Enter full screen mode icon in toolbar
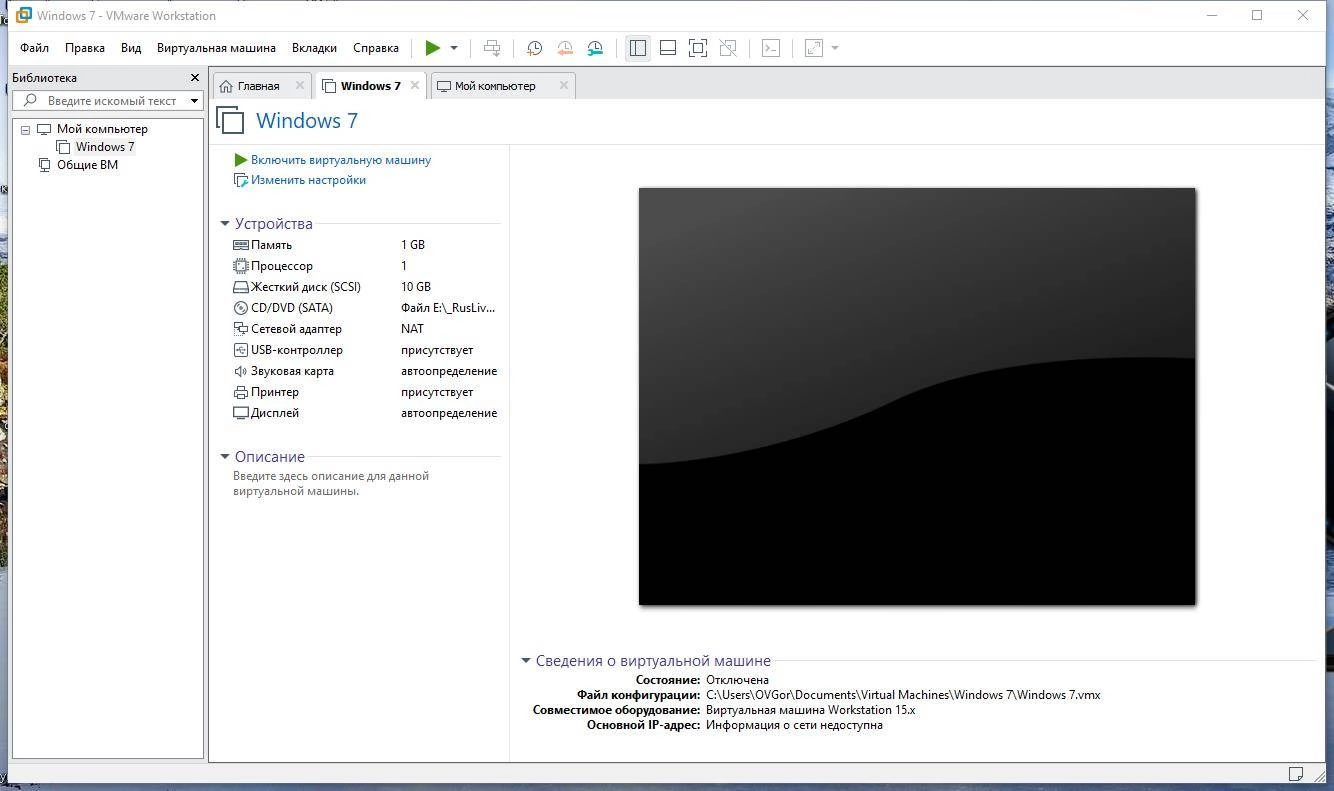Image resolution: width=1334 pixels, height=791 pixels. (698, 48)
